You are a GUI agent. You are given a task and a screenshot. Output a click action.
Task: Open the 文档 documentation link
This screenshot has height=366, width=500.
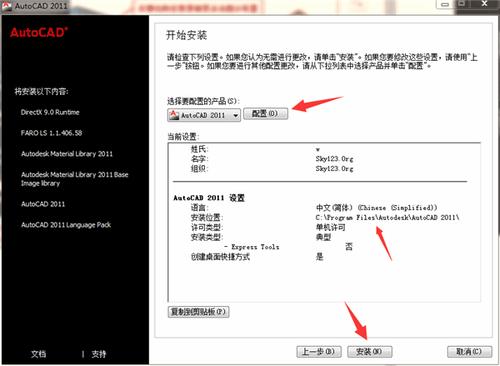coord(39,354)
